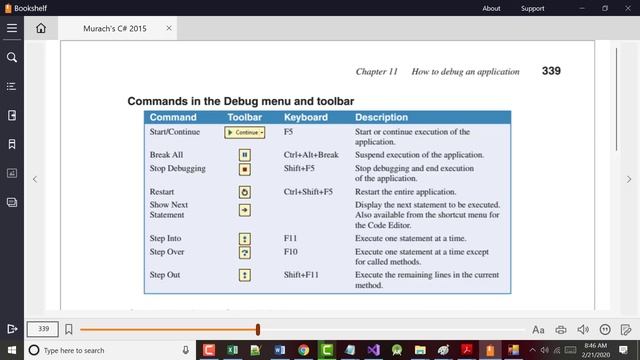The width and height of the screenshot is (640, 360).
Task: Click the Break All pause icon in table
Action: pos(244,155)
